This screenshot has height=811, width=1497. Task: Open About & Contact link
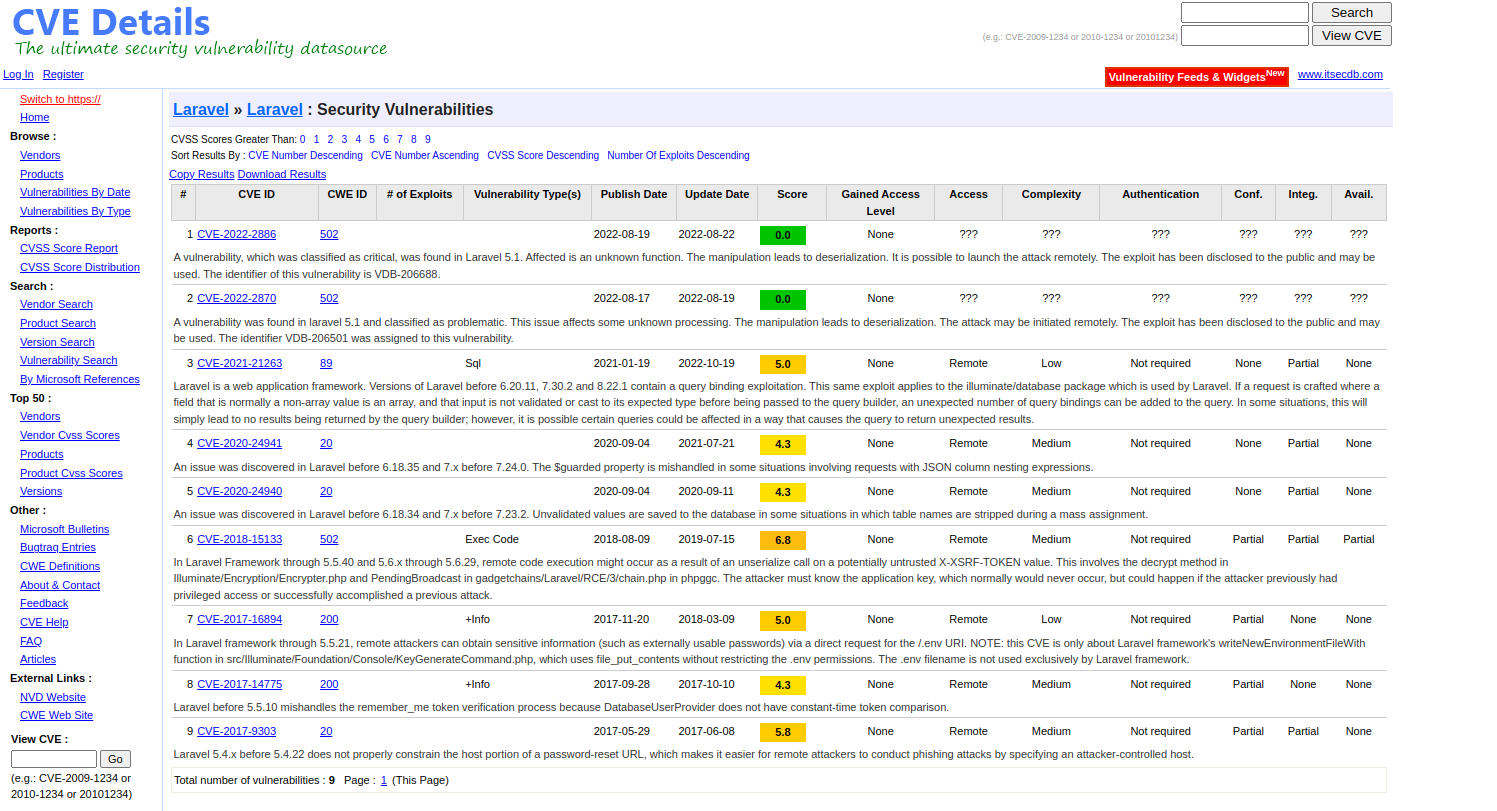[60, 585]
